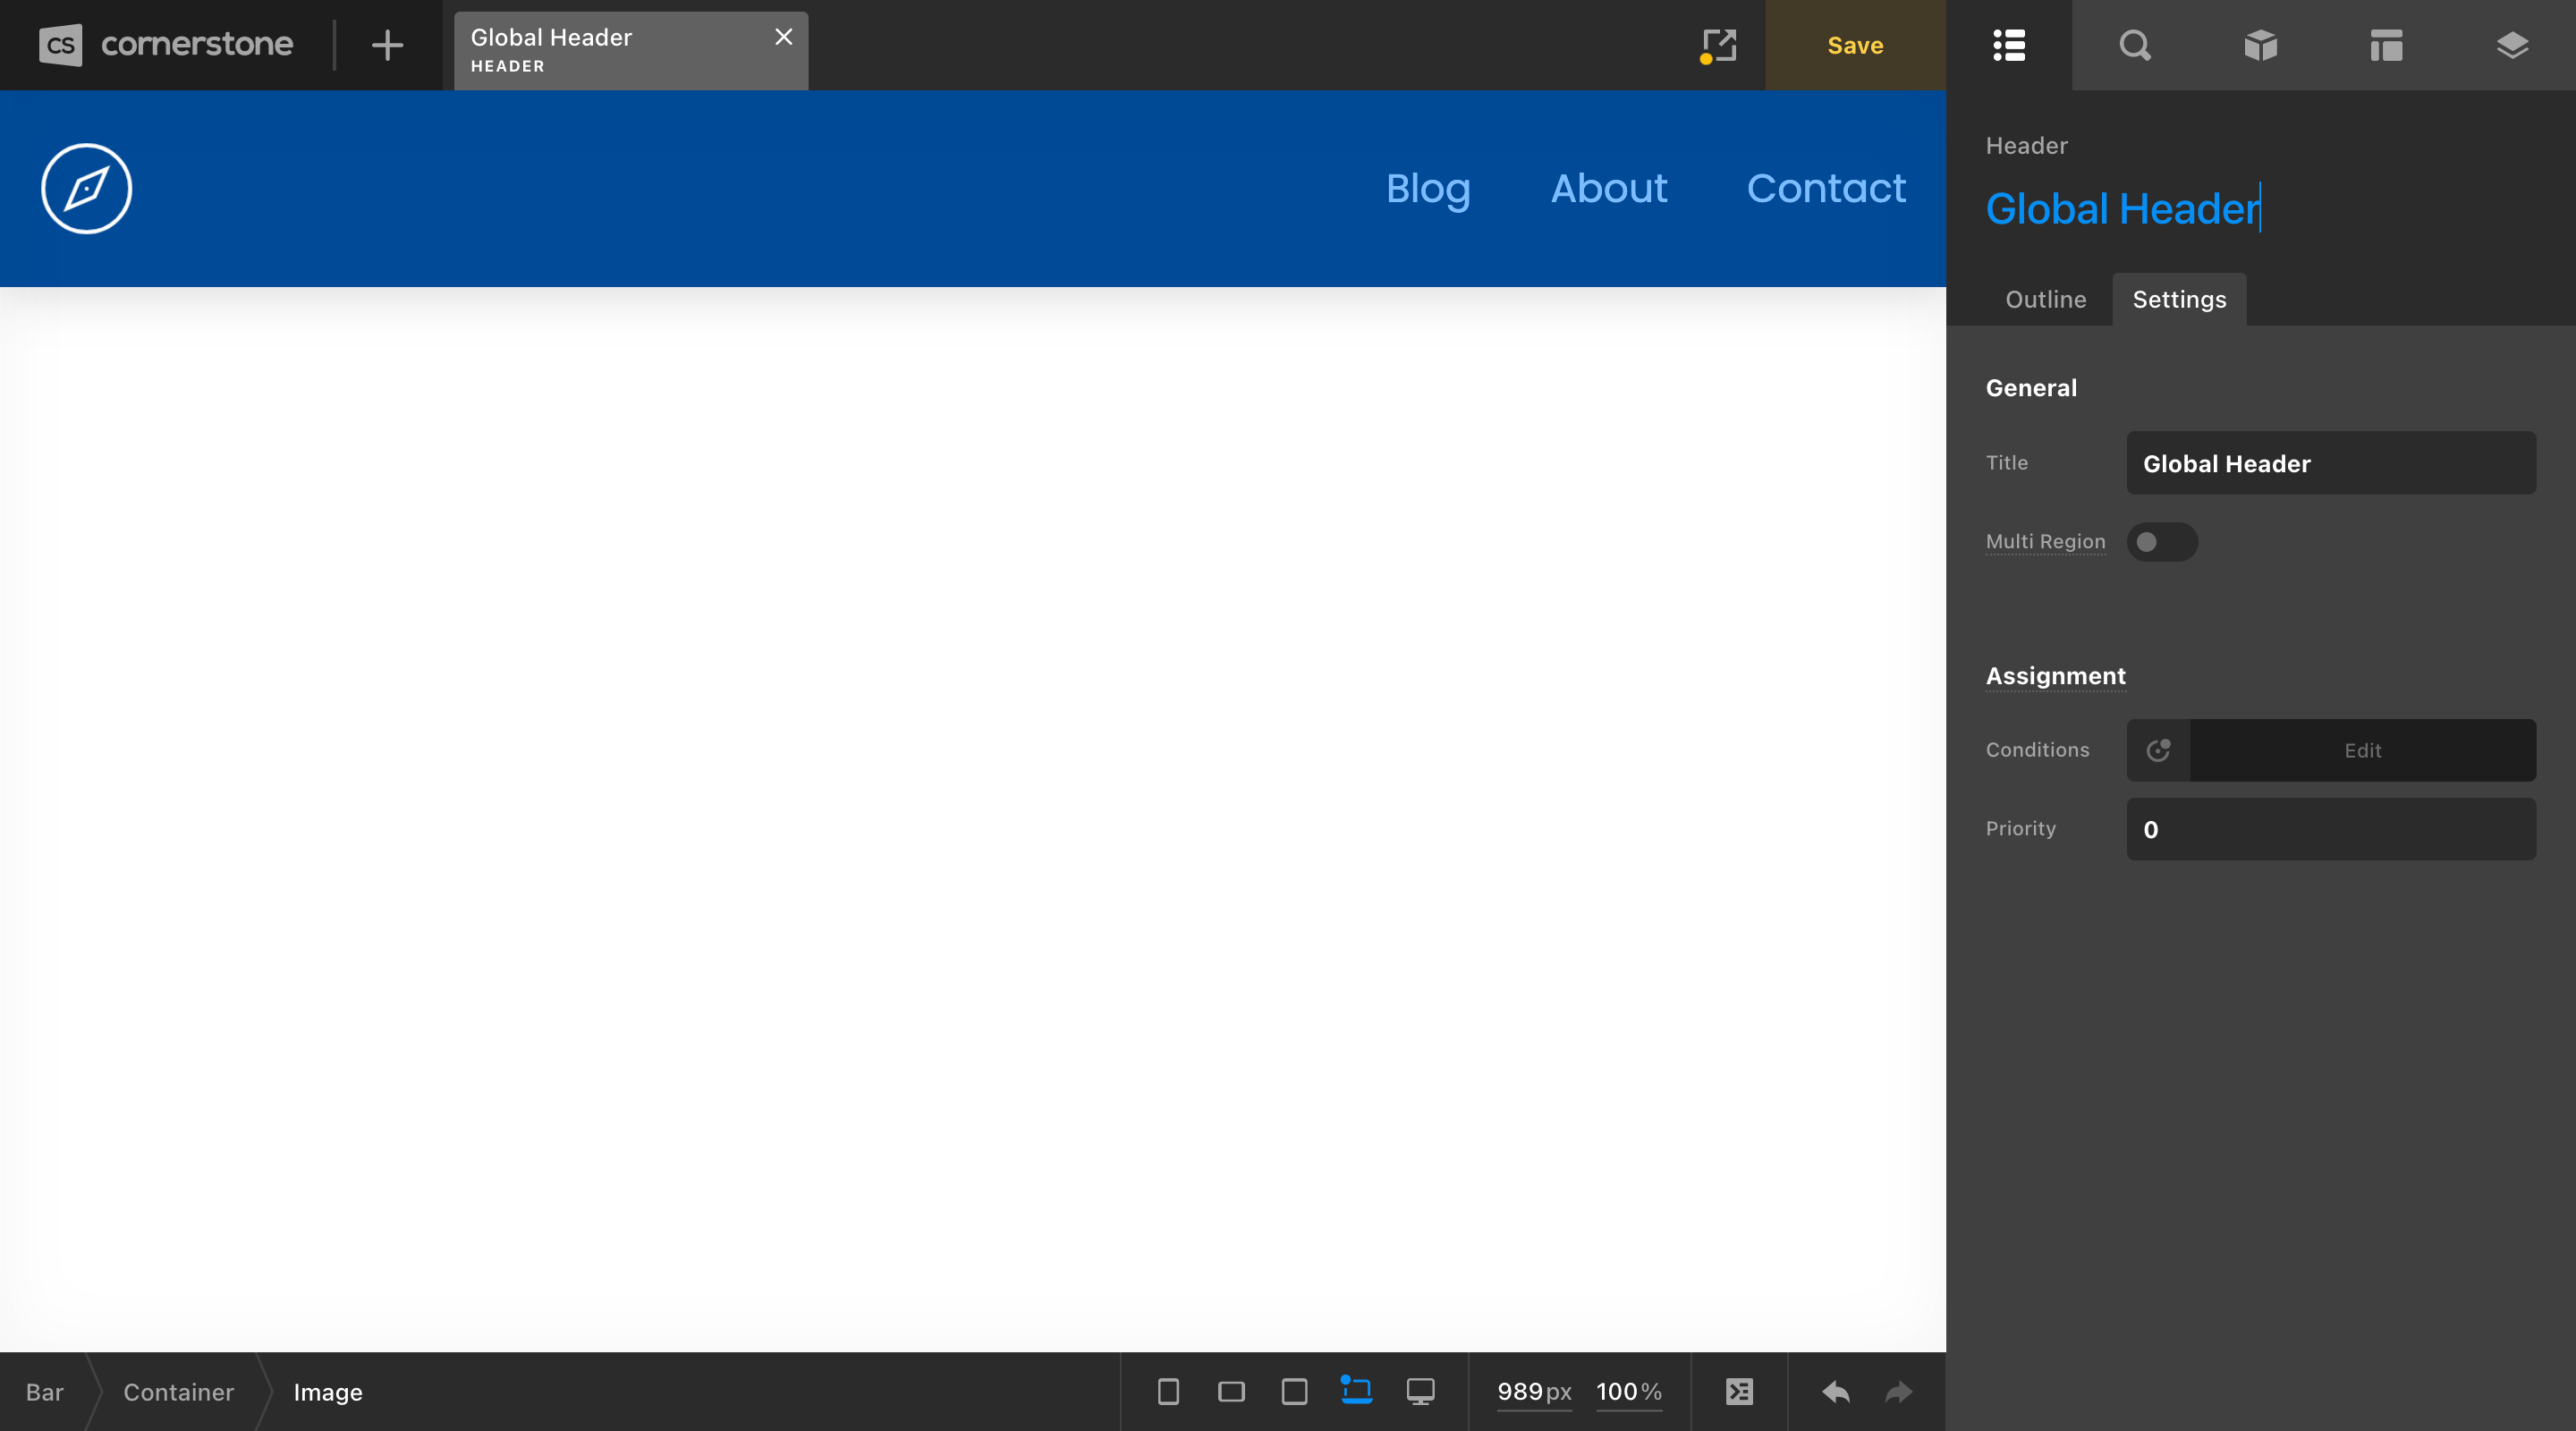Open the Blog navigation link
Screen dimensions: 2576x1431
(x=1428, y=189)
